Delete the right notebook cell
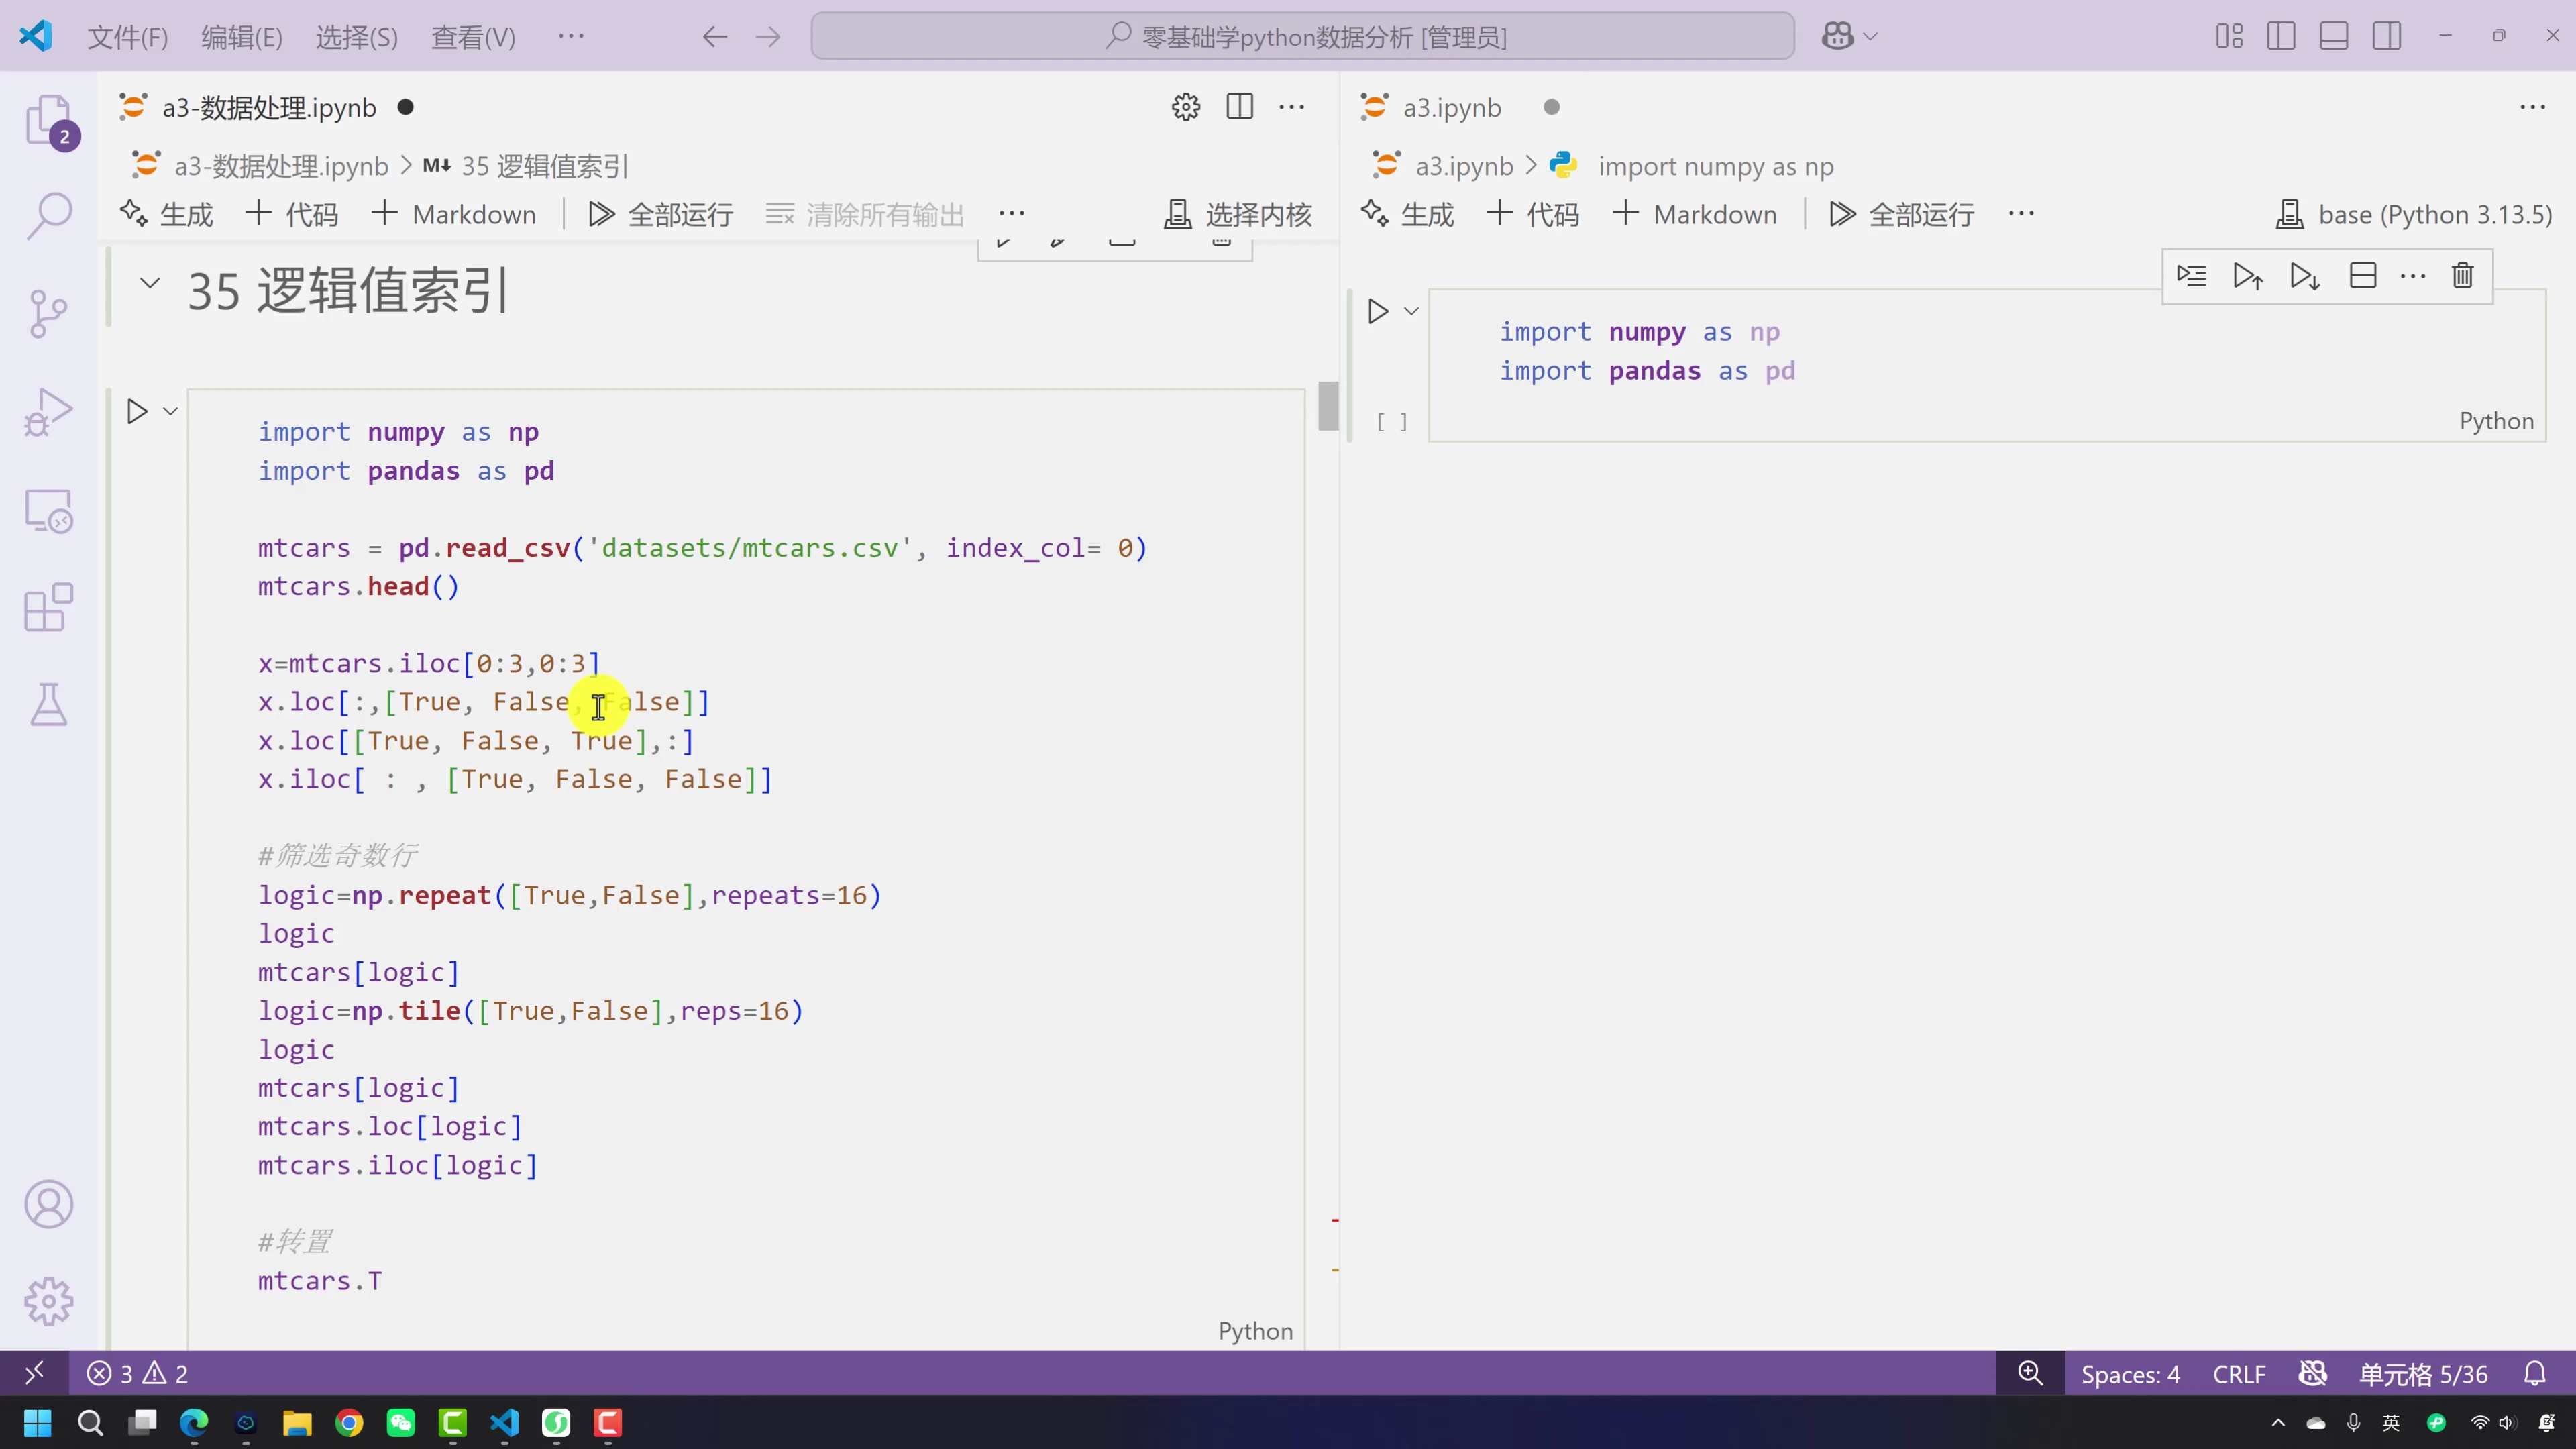The height and width of the screenshot is (1449, 2576). tap(2462, 275)
